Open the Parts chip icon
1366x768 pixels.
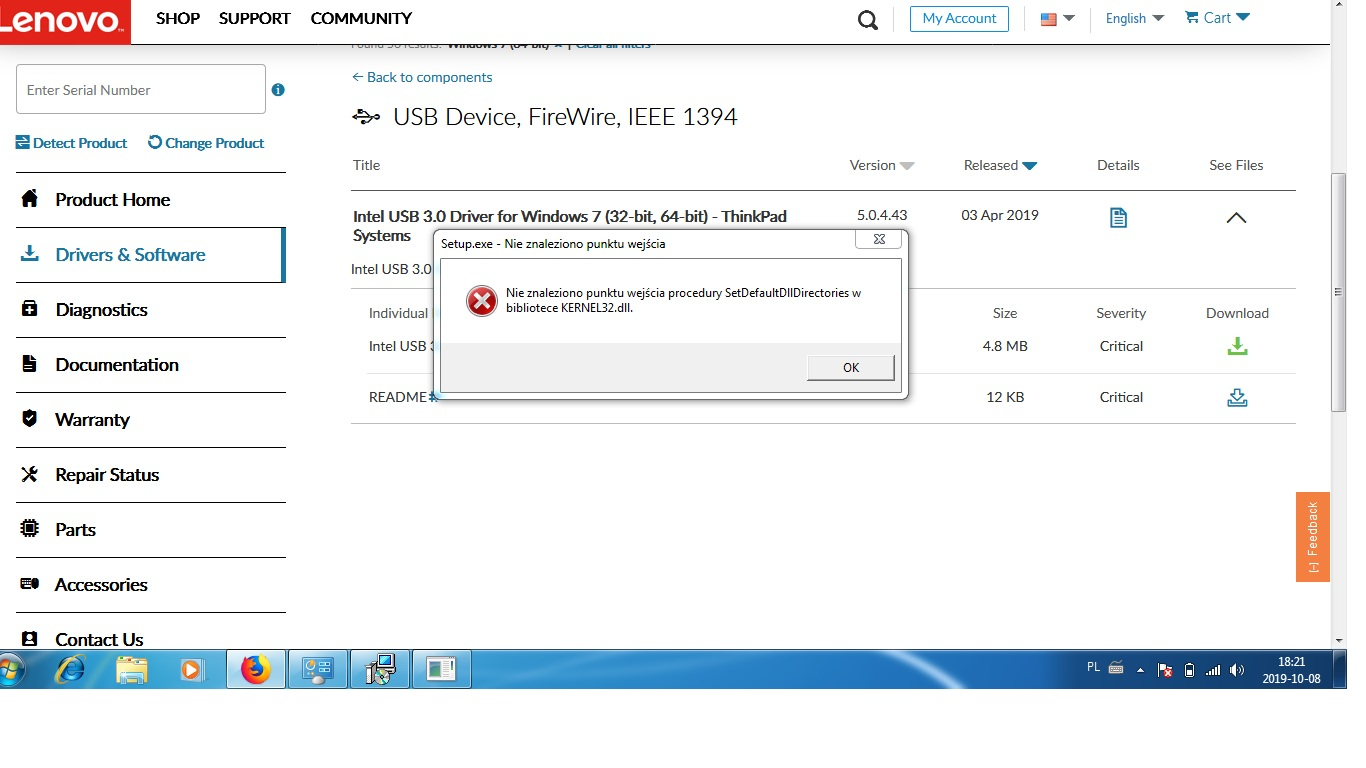(30, 529)
